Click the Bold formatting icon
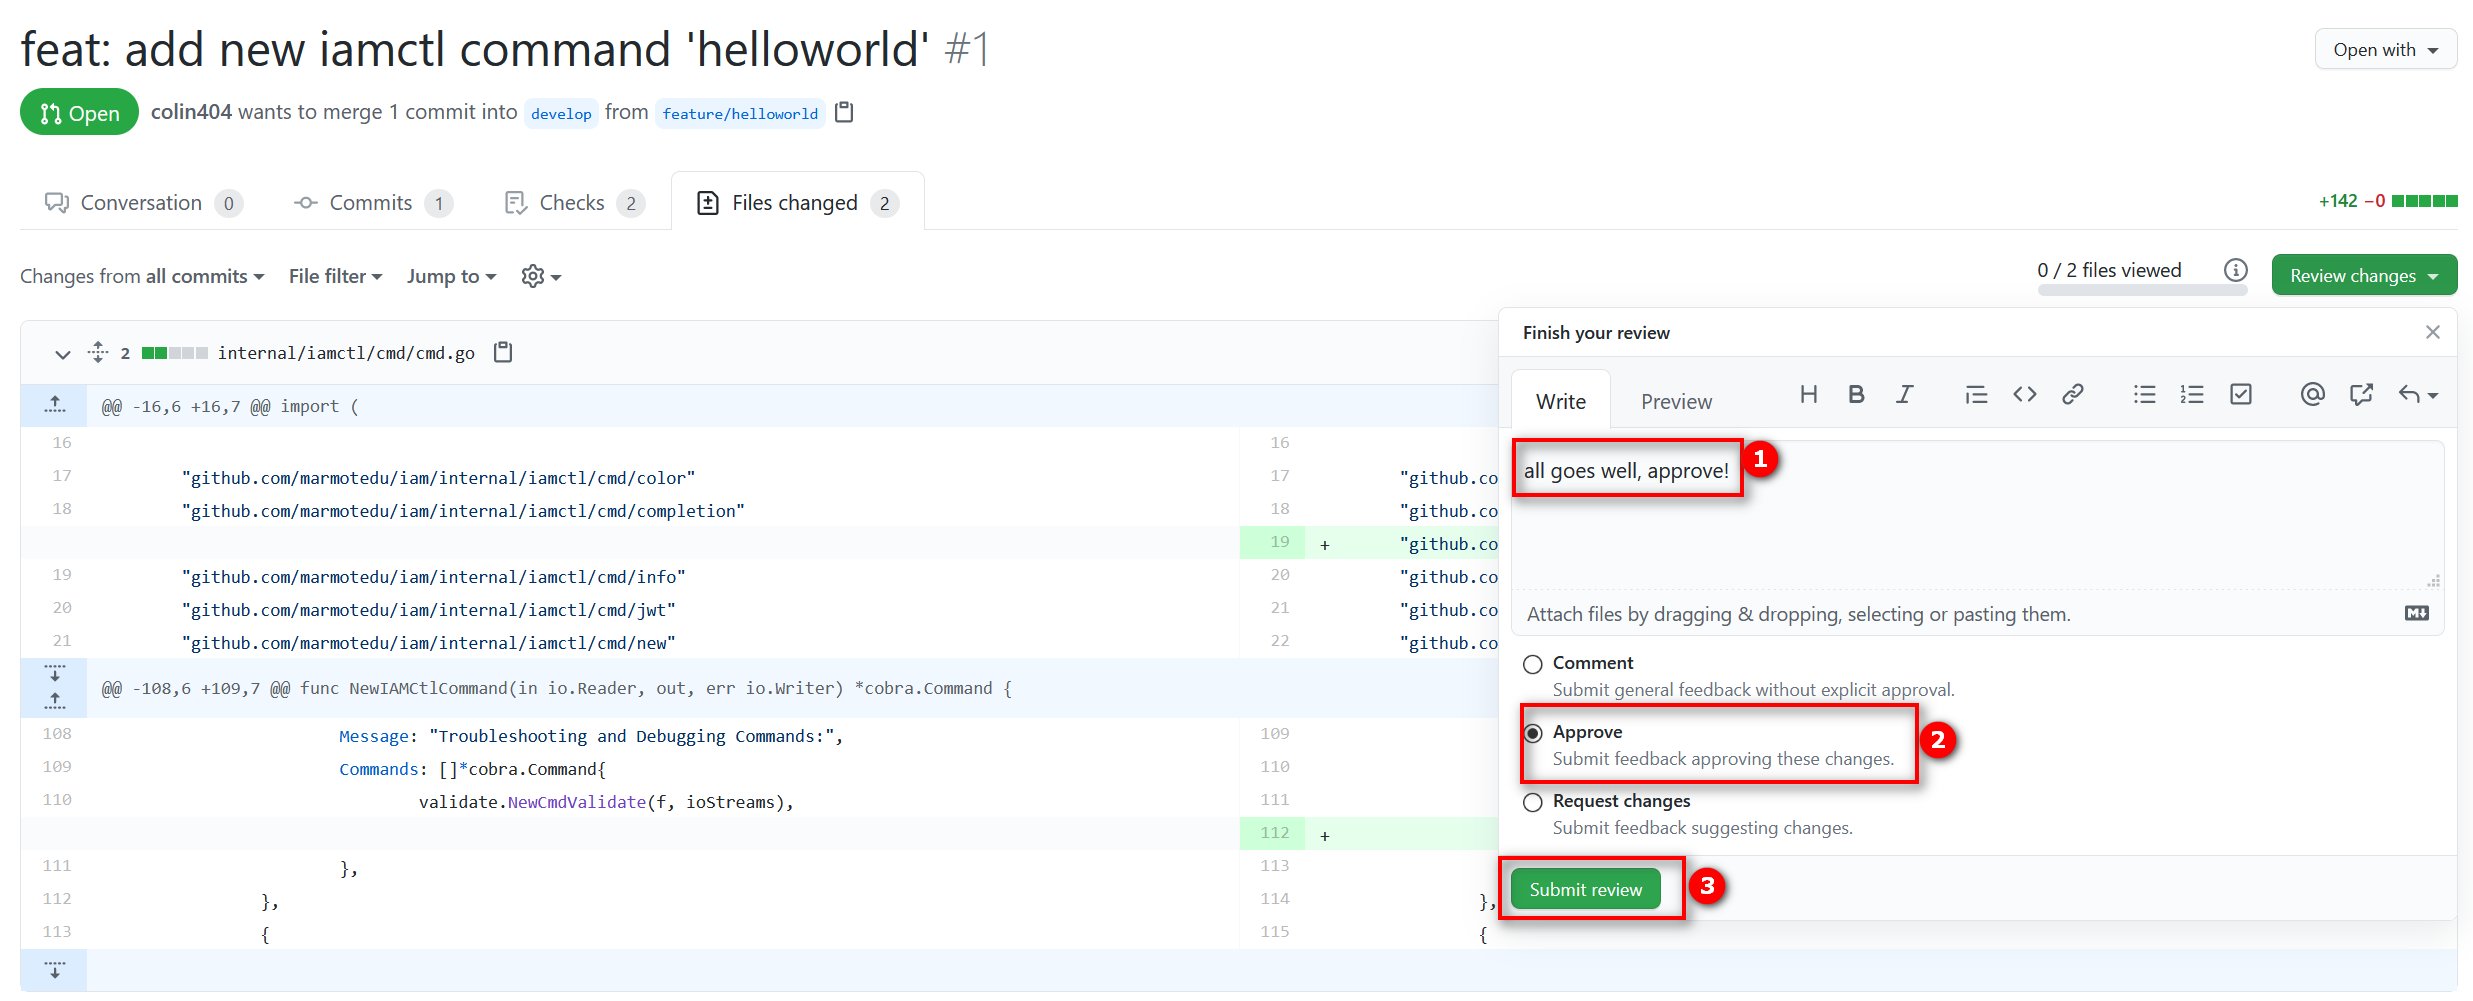The width and height of the screenshot is (2473, 1001). click(x=1856, y=395)
